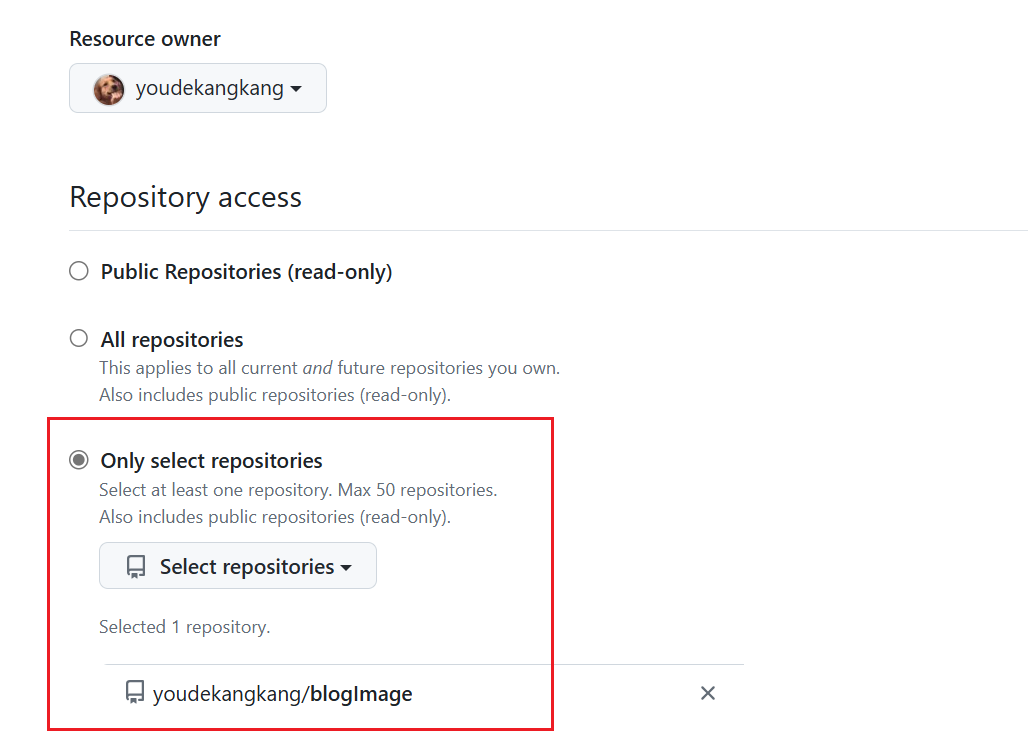
Task: Click the youdekangkang/blogImage repository entry
Action: pyautogui.click(x=282, y=693)
